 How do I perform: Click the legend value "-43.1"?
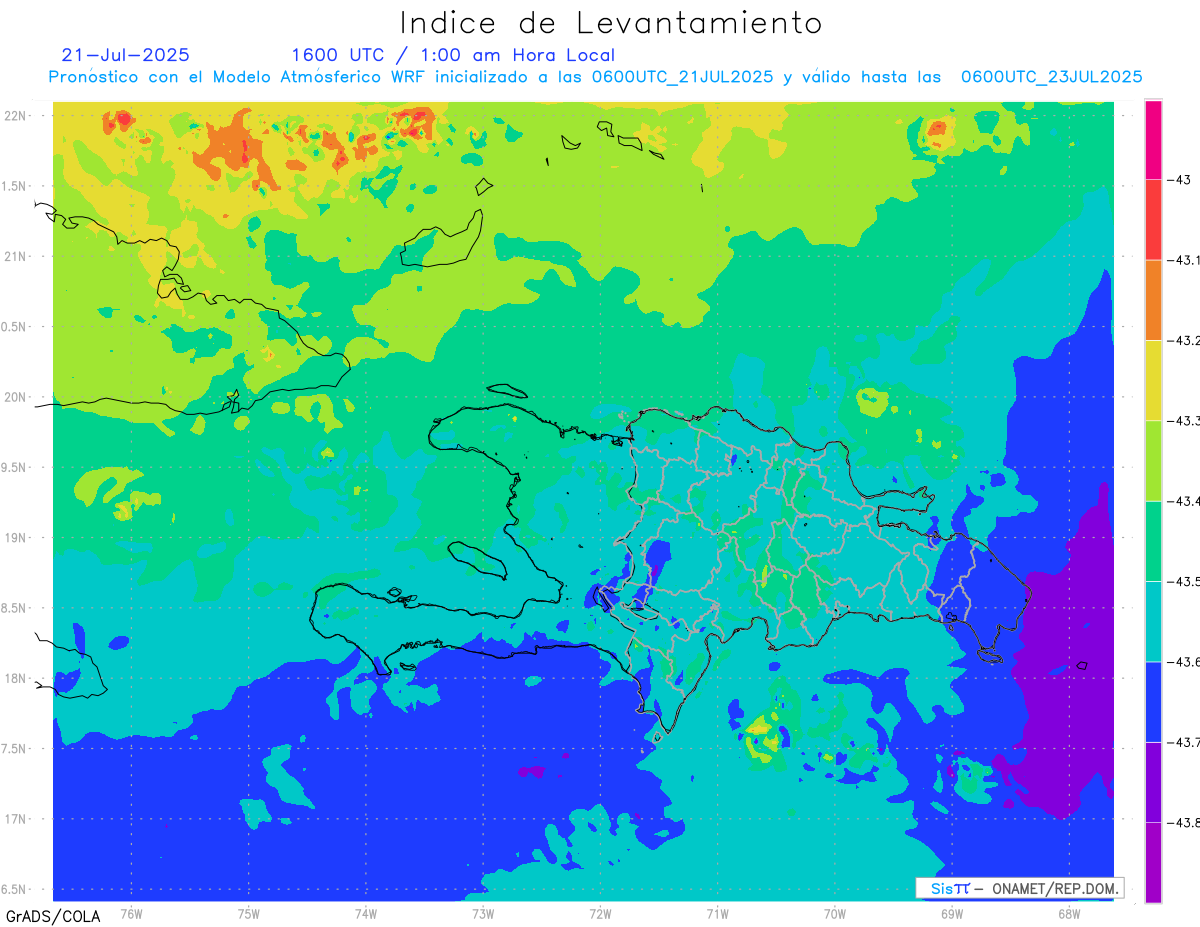(x=1186, y=260)
